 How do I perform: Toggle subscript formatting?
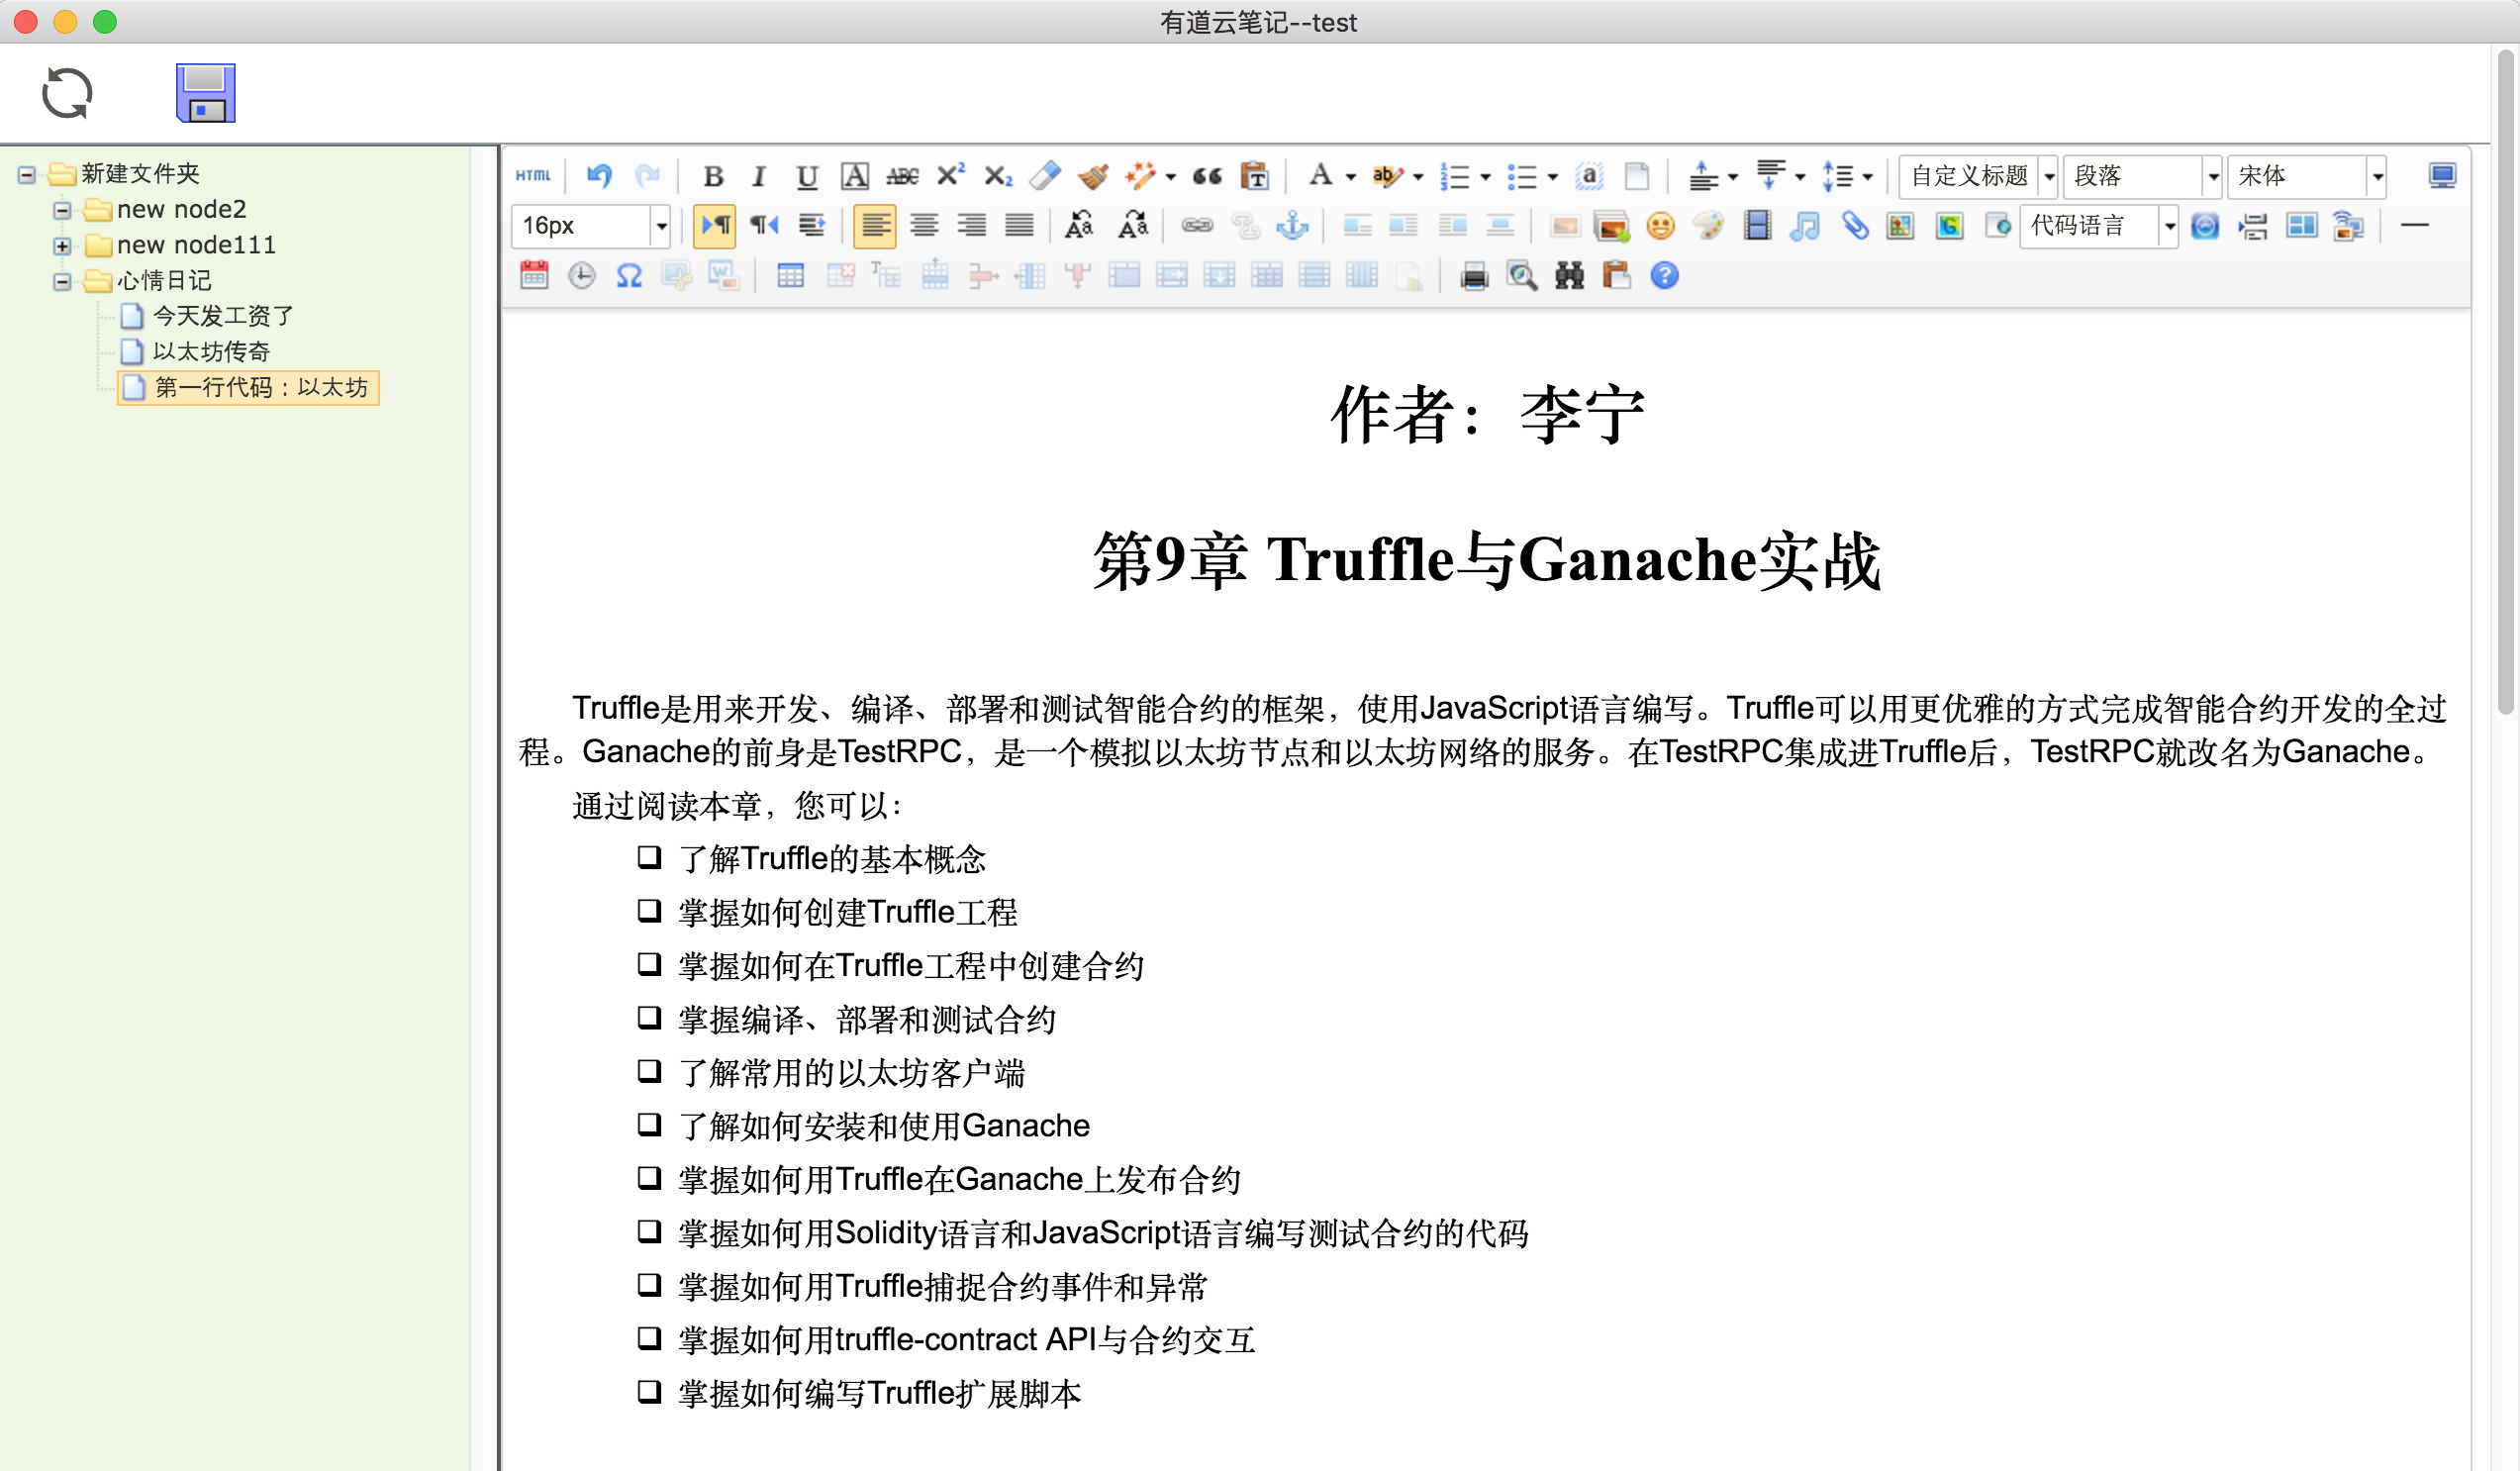pyautogui.click(x=998, y=176)
